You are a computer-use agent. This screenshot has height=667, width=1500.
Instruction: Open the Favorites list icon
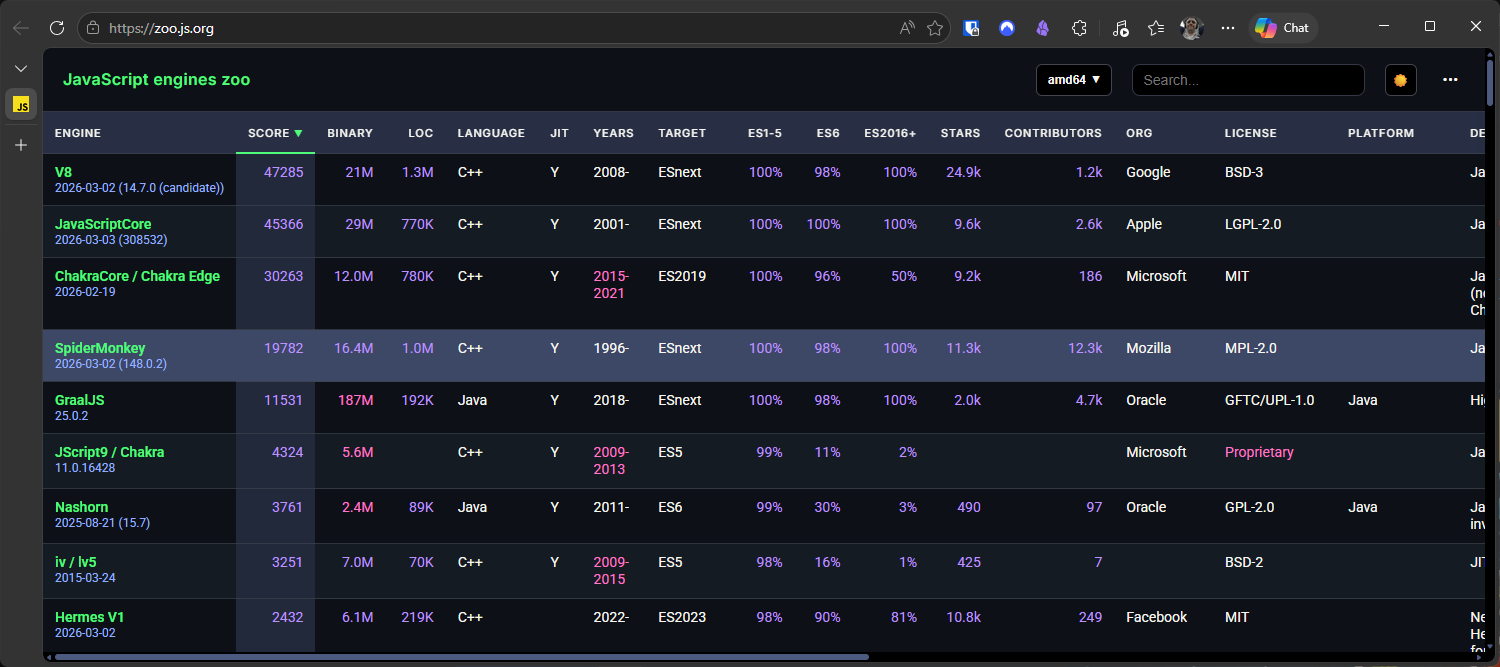tap(1156, 28)
